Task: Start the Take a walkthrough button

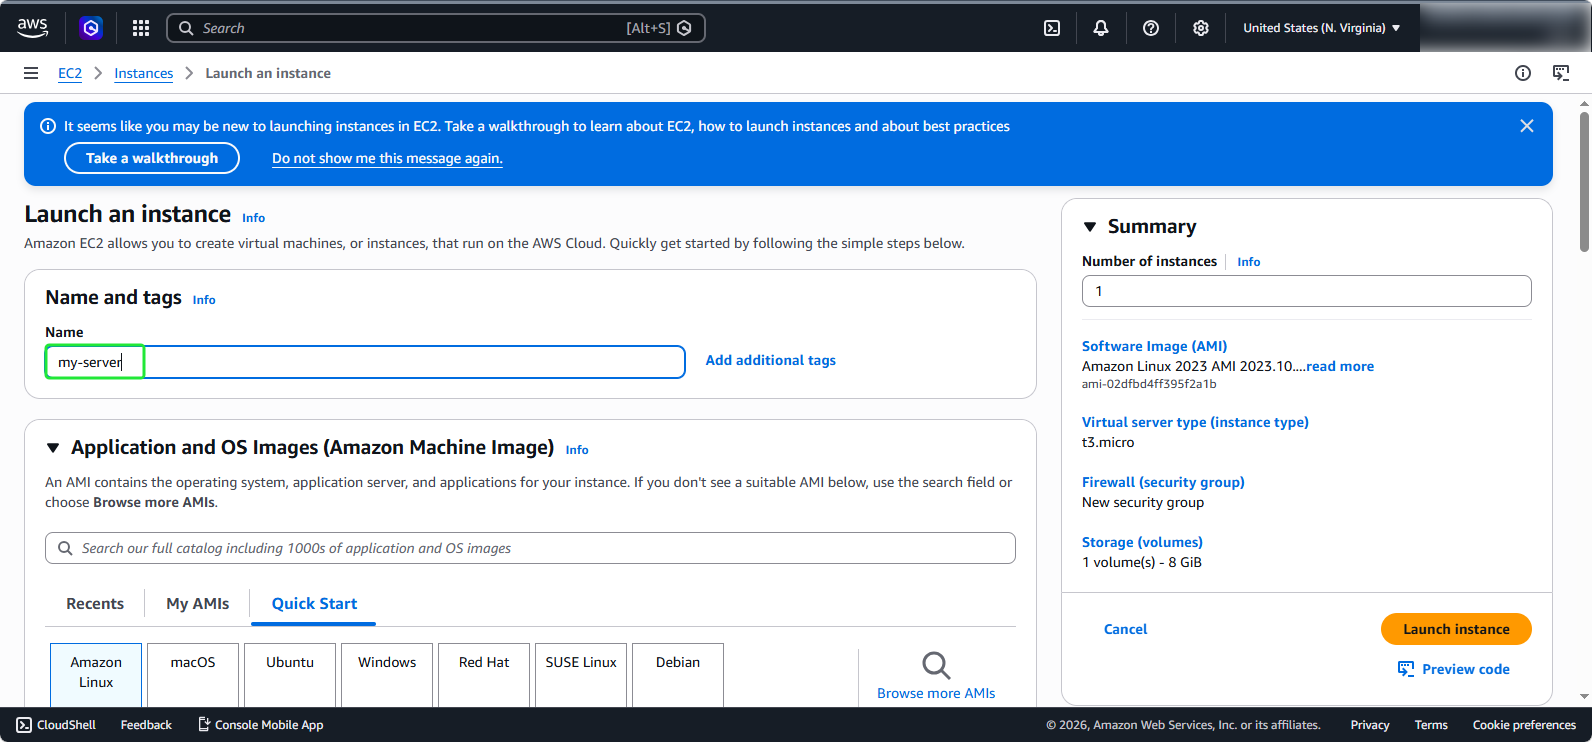Action: 152,158
